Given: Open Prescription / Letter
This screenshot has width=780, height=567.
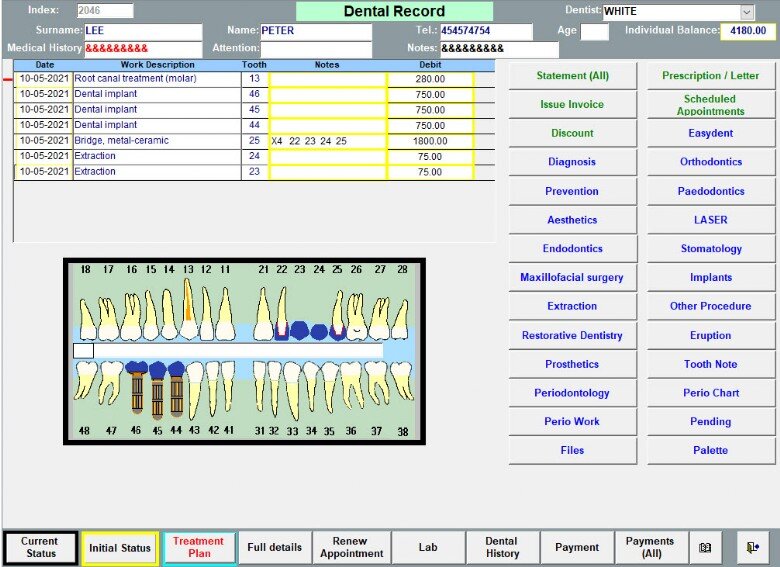Looking at the screenshot, I should coord(710,76).
